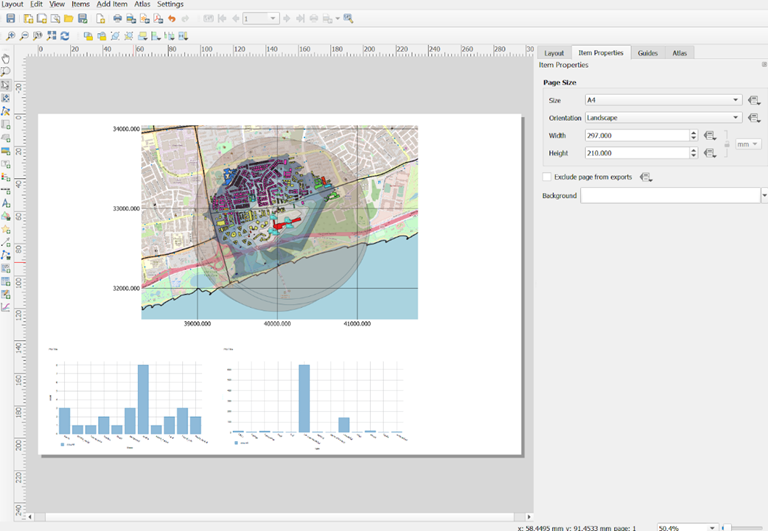
Task: Open the Atlas menu
Action: coord(143,4)
